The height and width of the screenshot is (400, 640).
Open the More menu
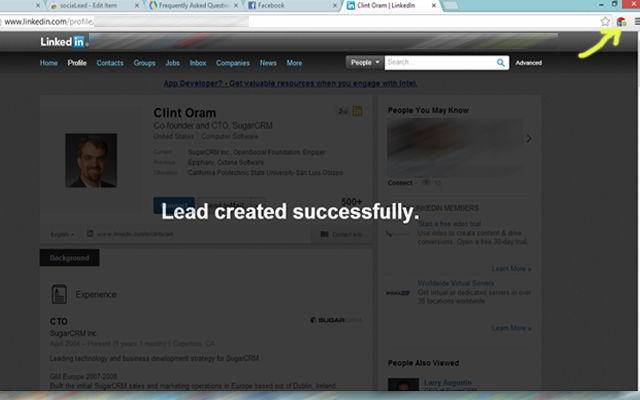coord(294,63)
